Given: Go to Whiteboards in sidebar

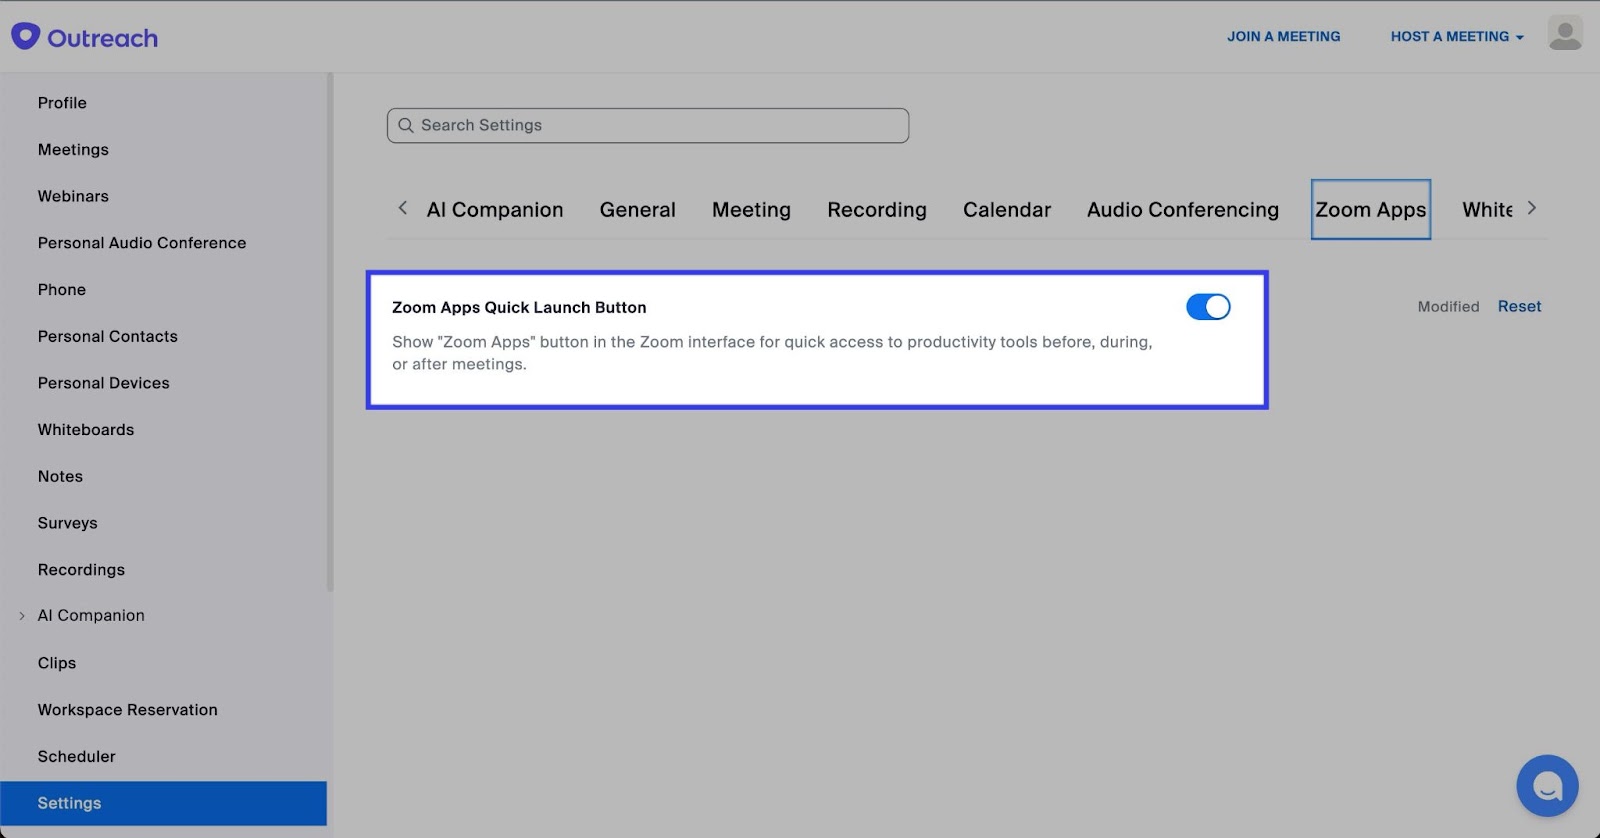Looking at the screenshot, I should point(86,430).
